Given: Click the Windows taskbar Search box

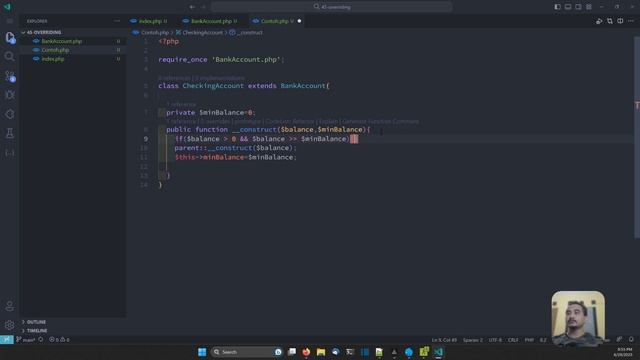Looking at the screenshot, I should [247, 352].
